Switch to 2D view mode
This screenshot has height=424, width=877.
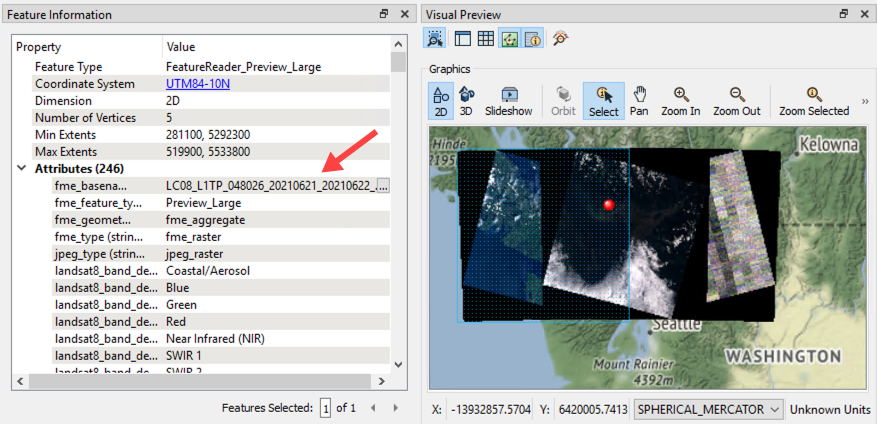(441, 101)
